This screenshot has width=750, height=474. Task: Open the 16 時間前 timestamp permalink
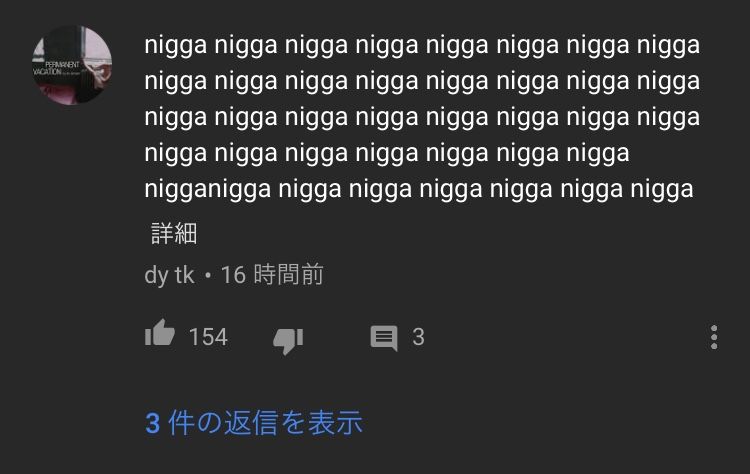point(272,275)
